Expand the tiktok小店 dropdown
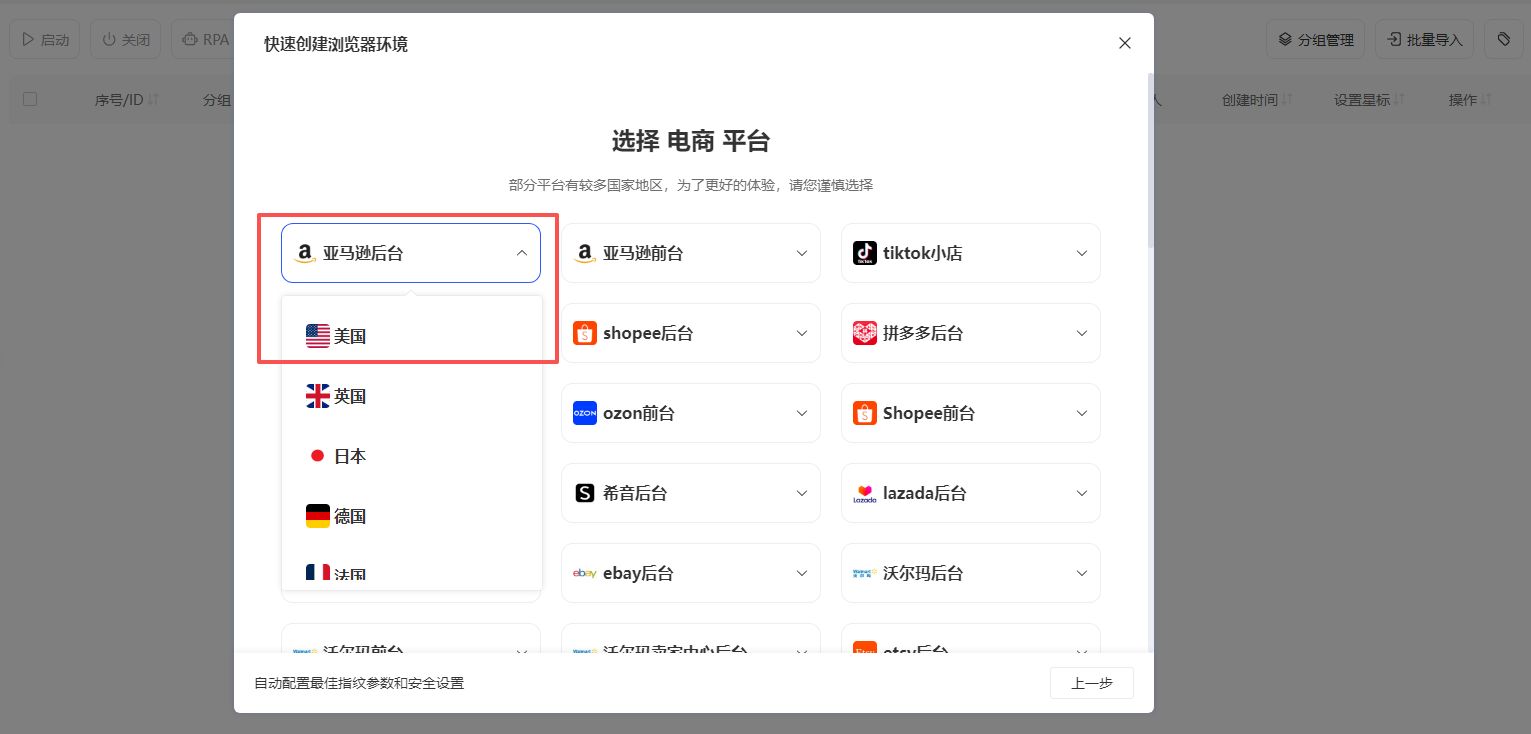Viewport: 1531px width, 734px height. click(x=1081, y=253)
